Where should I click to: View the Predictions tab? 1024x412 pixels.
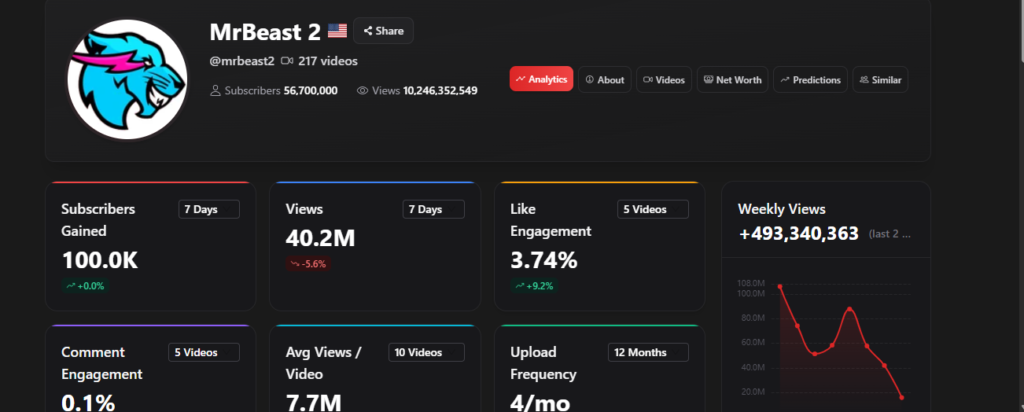pos(810,80)
